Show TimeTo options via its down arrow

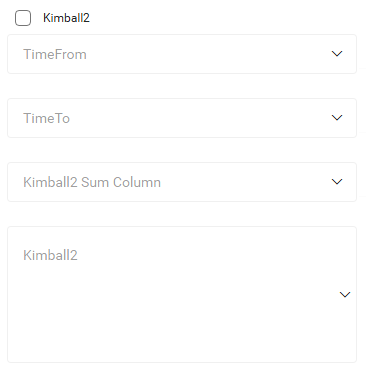pyautogui.click(x=337, y=118)
